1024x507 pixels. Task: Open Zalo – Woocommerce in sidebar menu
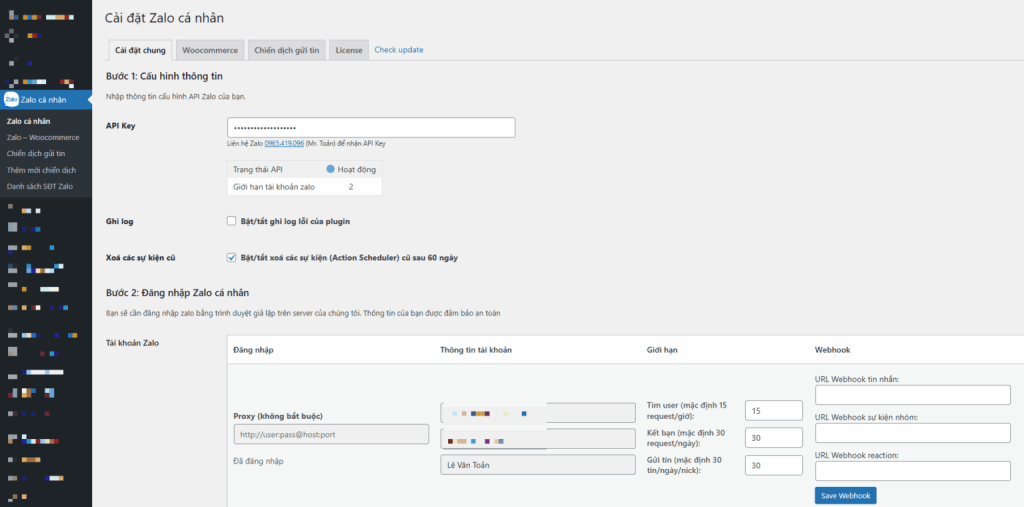click(x=43, y=137)
